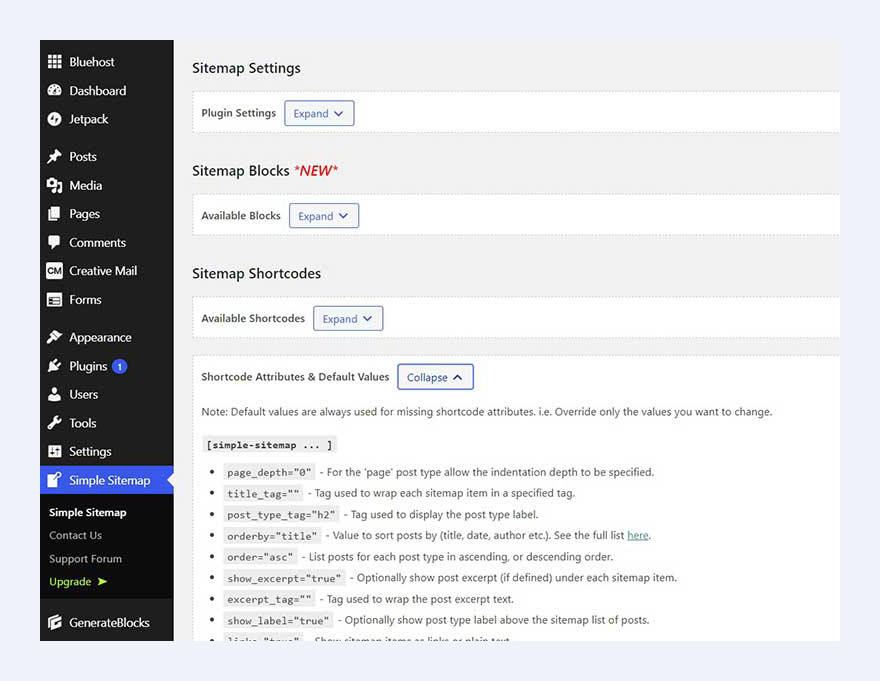Open the GenerateBlocks menu
The image size is (880, 681).
point(107,622)
